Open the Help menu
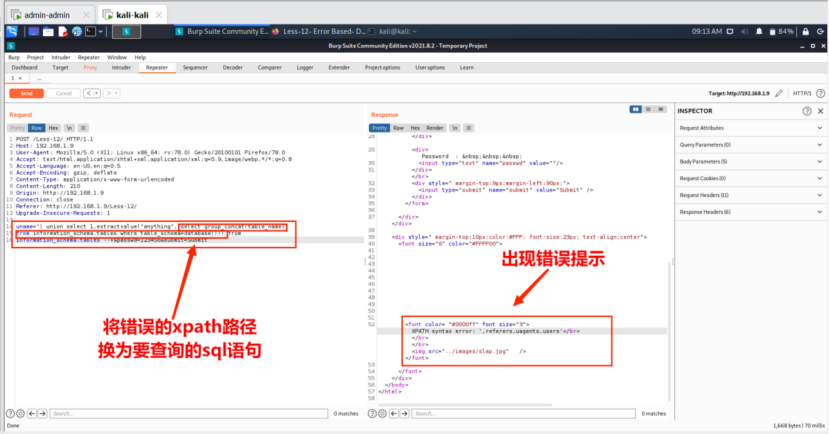This screenshot has height=434, width=829. pos(140,57)
